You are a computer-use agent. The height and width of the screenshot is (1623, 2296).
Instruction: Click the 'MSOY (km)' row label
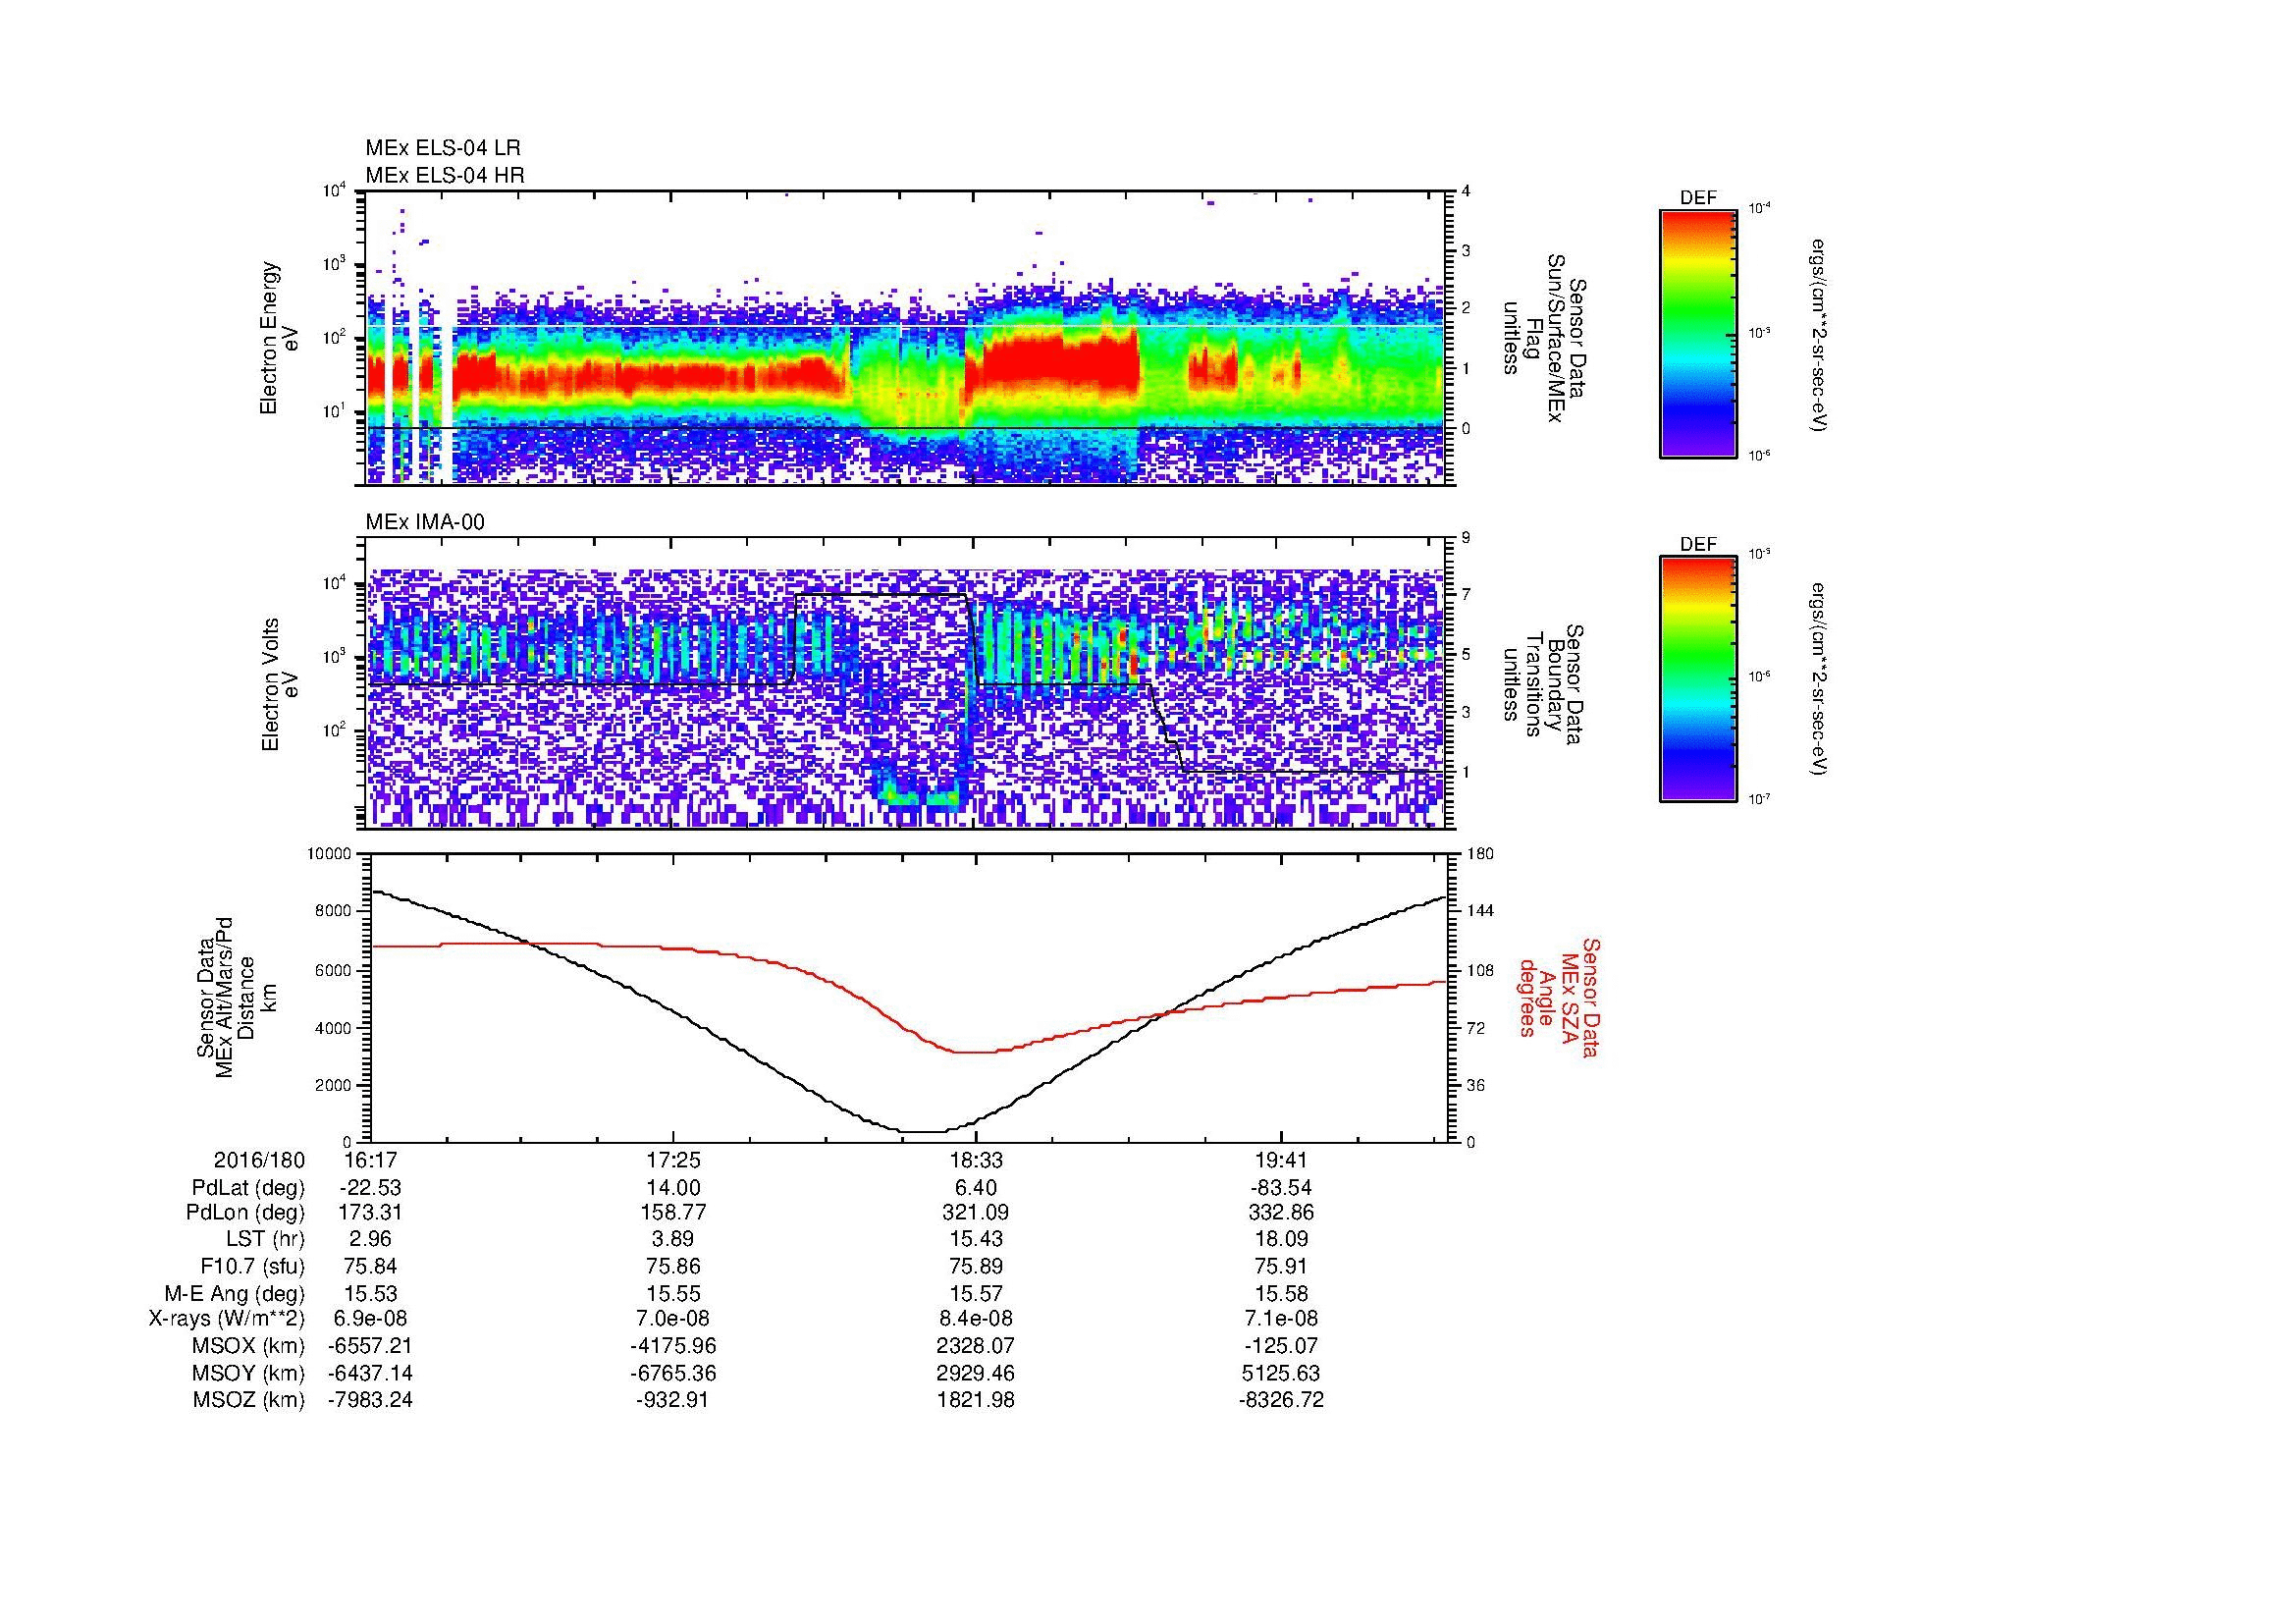click(x=249, y=1373)
